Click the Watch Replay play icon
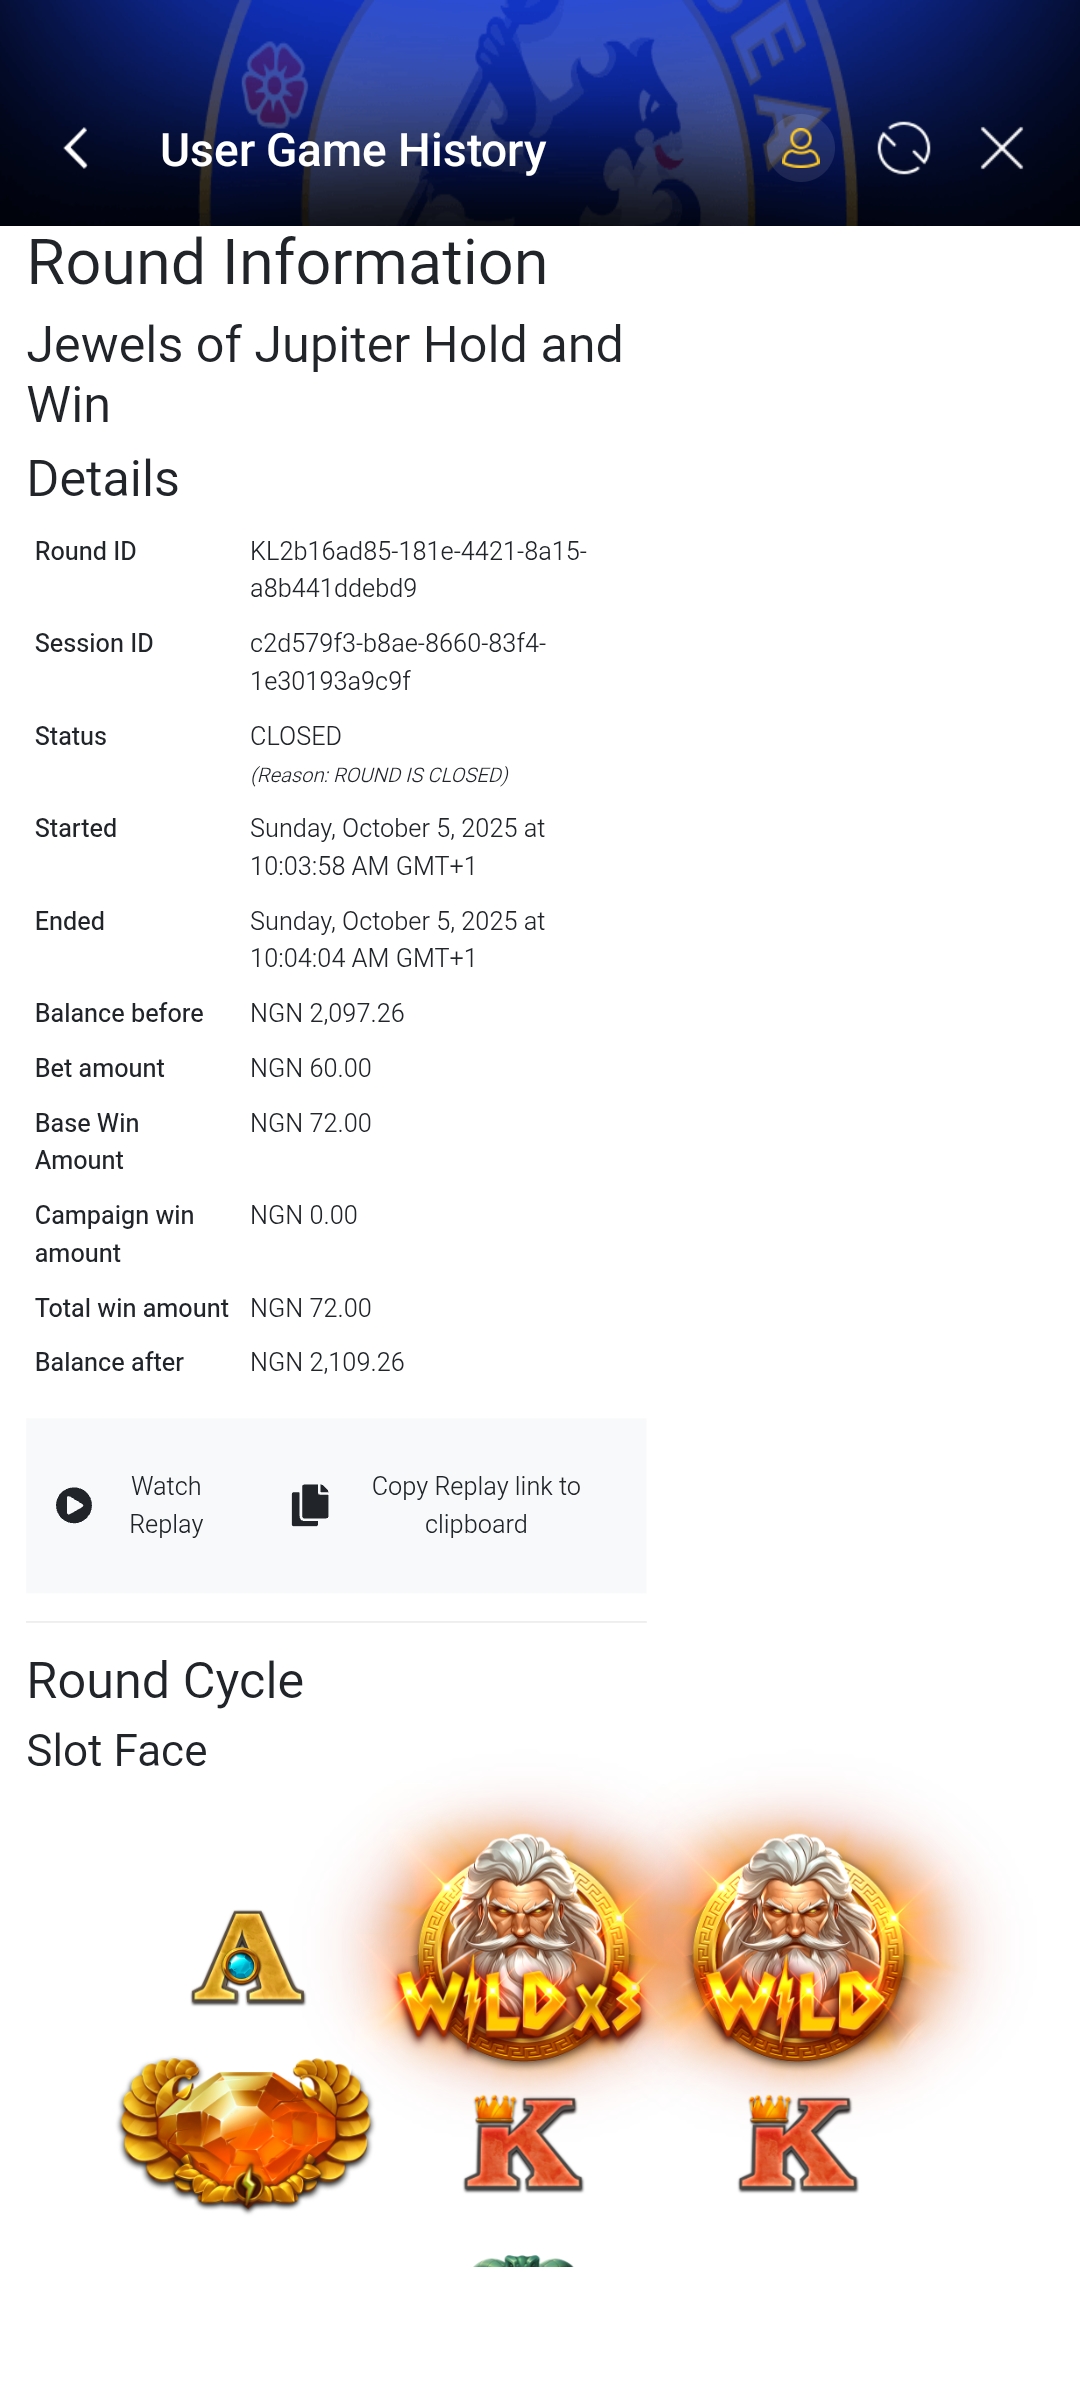This screenshot has height=2400, width=1080. pos(74,1505)
